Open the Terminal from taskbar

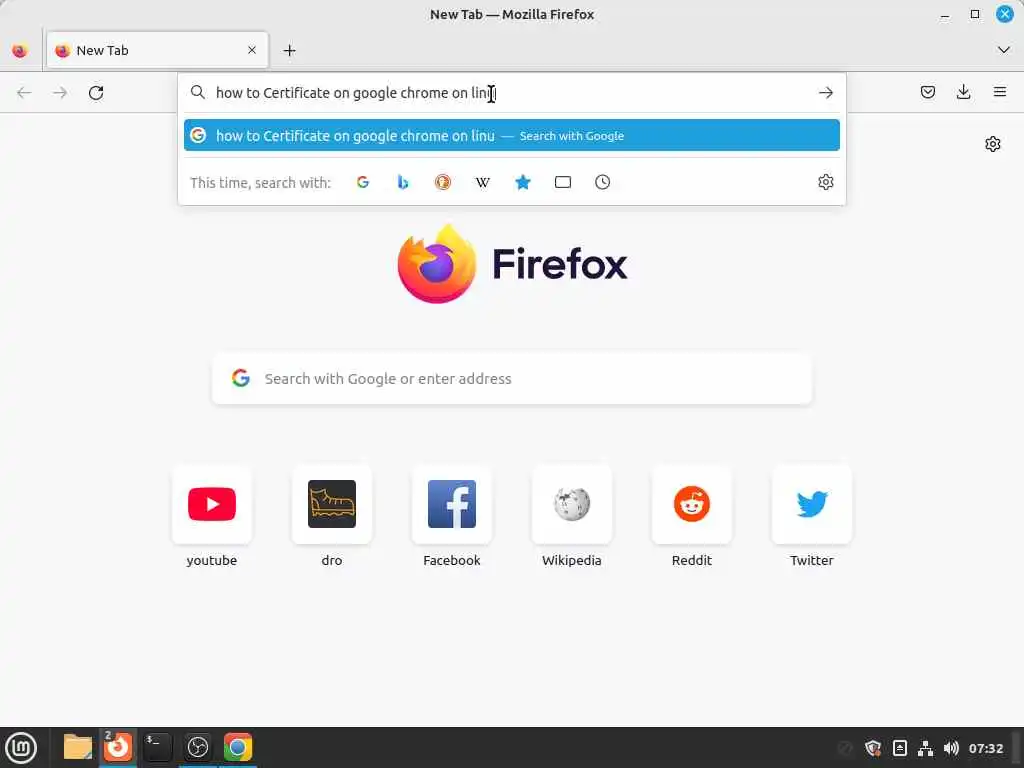(157, 748)
